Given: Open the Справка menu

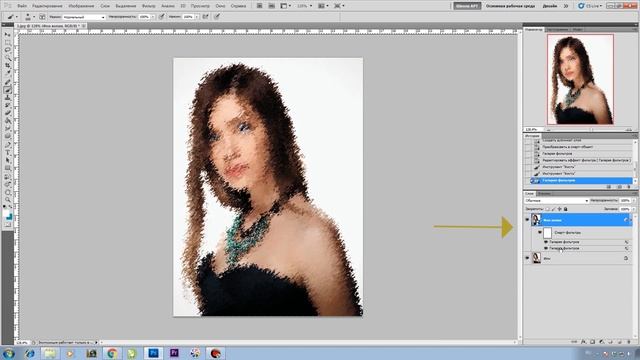Looking at the screenshot, I should (238, 6).
